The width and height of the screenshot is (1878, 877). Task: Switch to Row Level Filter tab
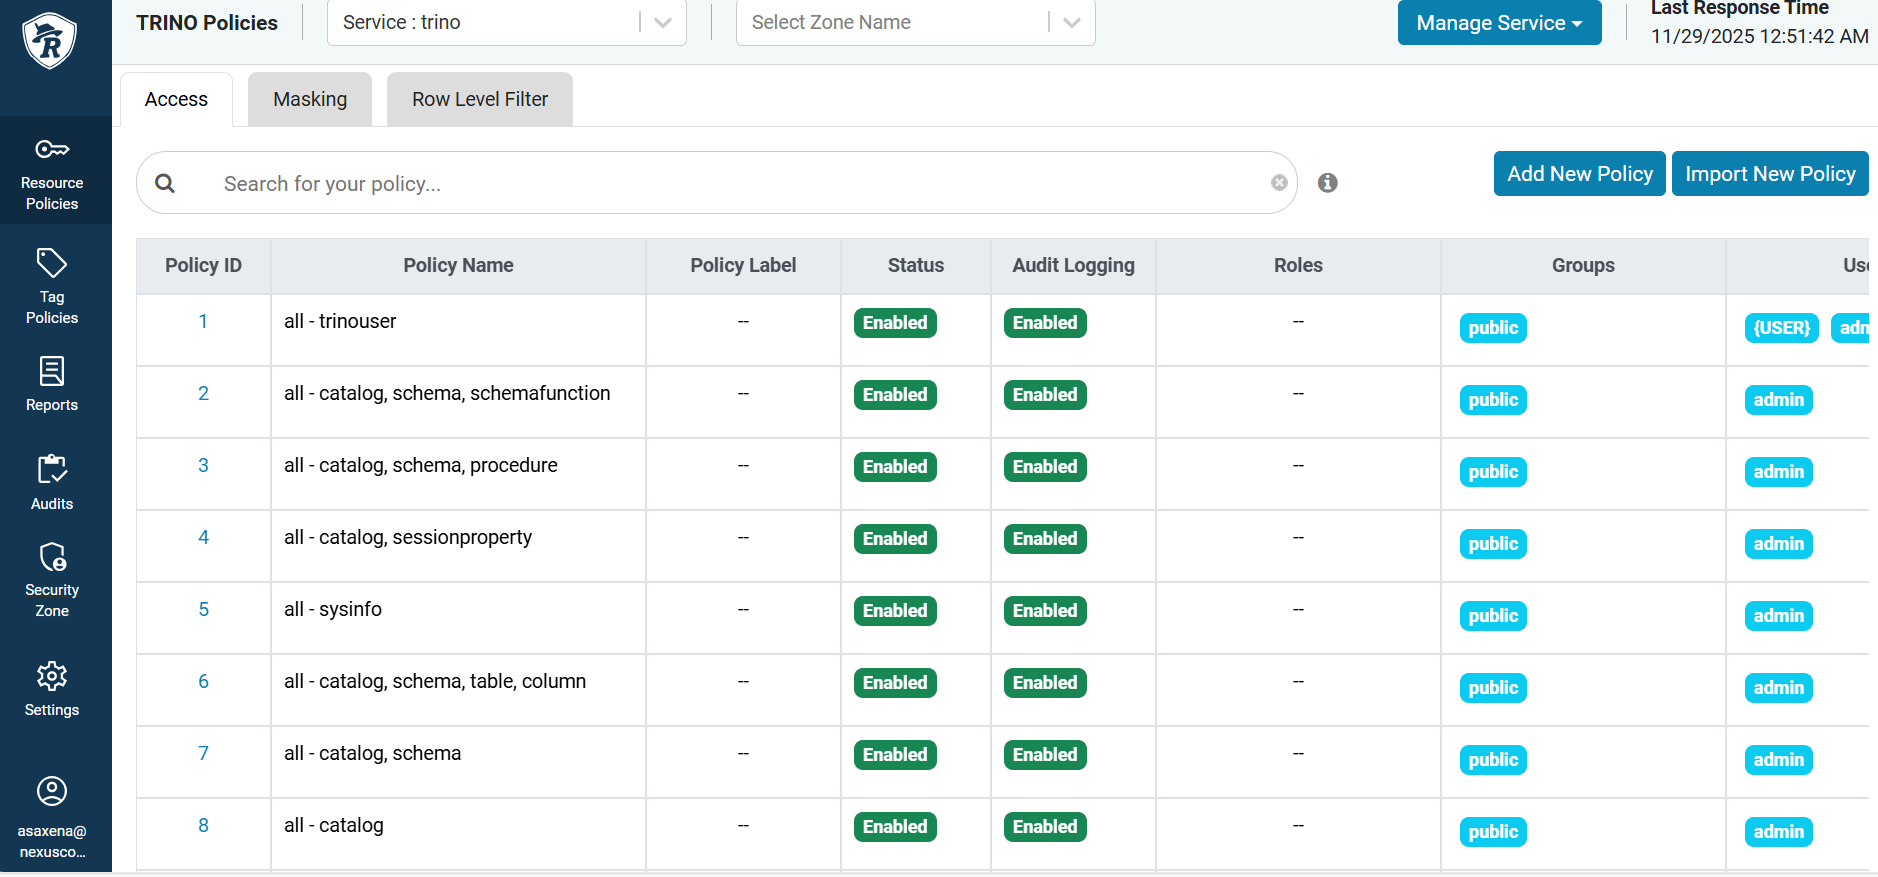point(480,99)
